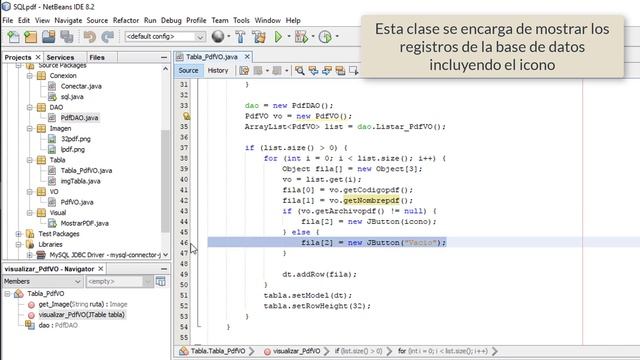The height and width of the screenshot is (360, 640).
Task: Collapse the DAO package node
Action: [x=30, y=107]
